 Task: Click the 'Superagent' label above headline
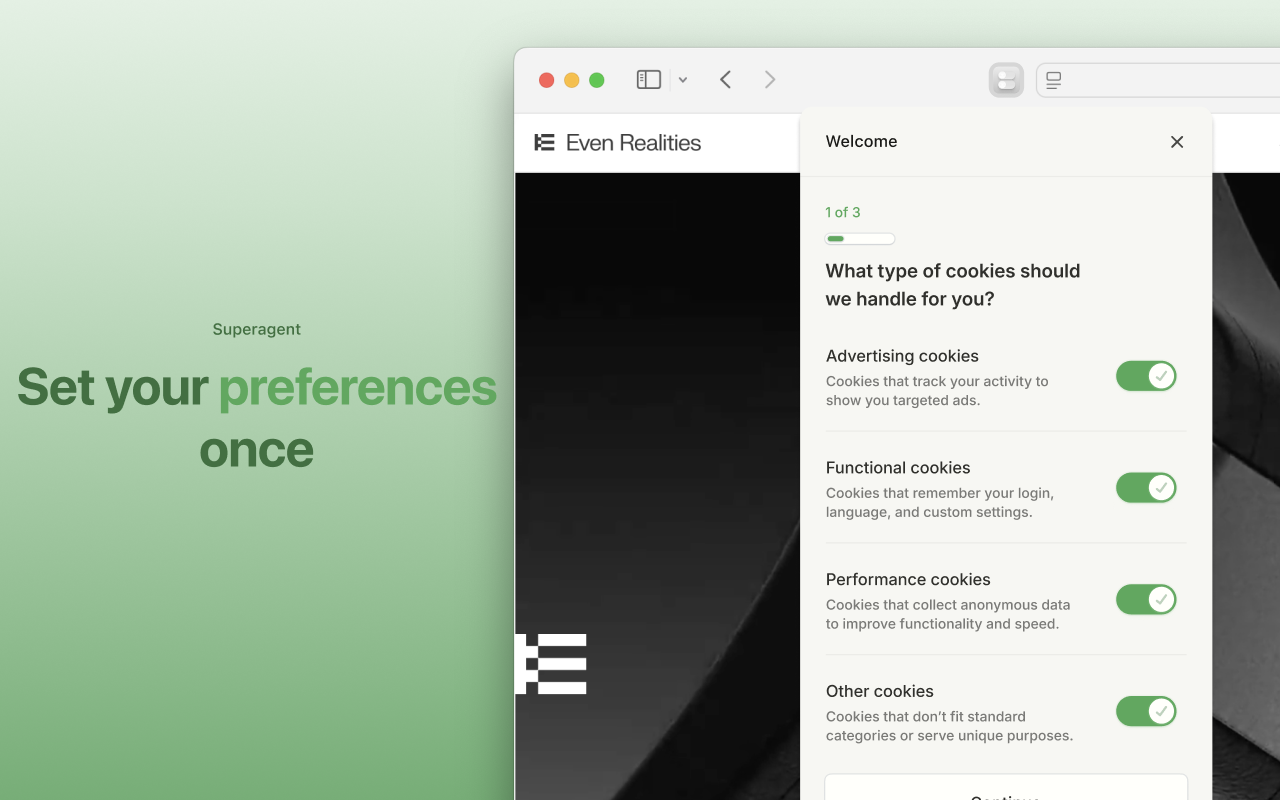pyautogui.click(x=257, y=329)
